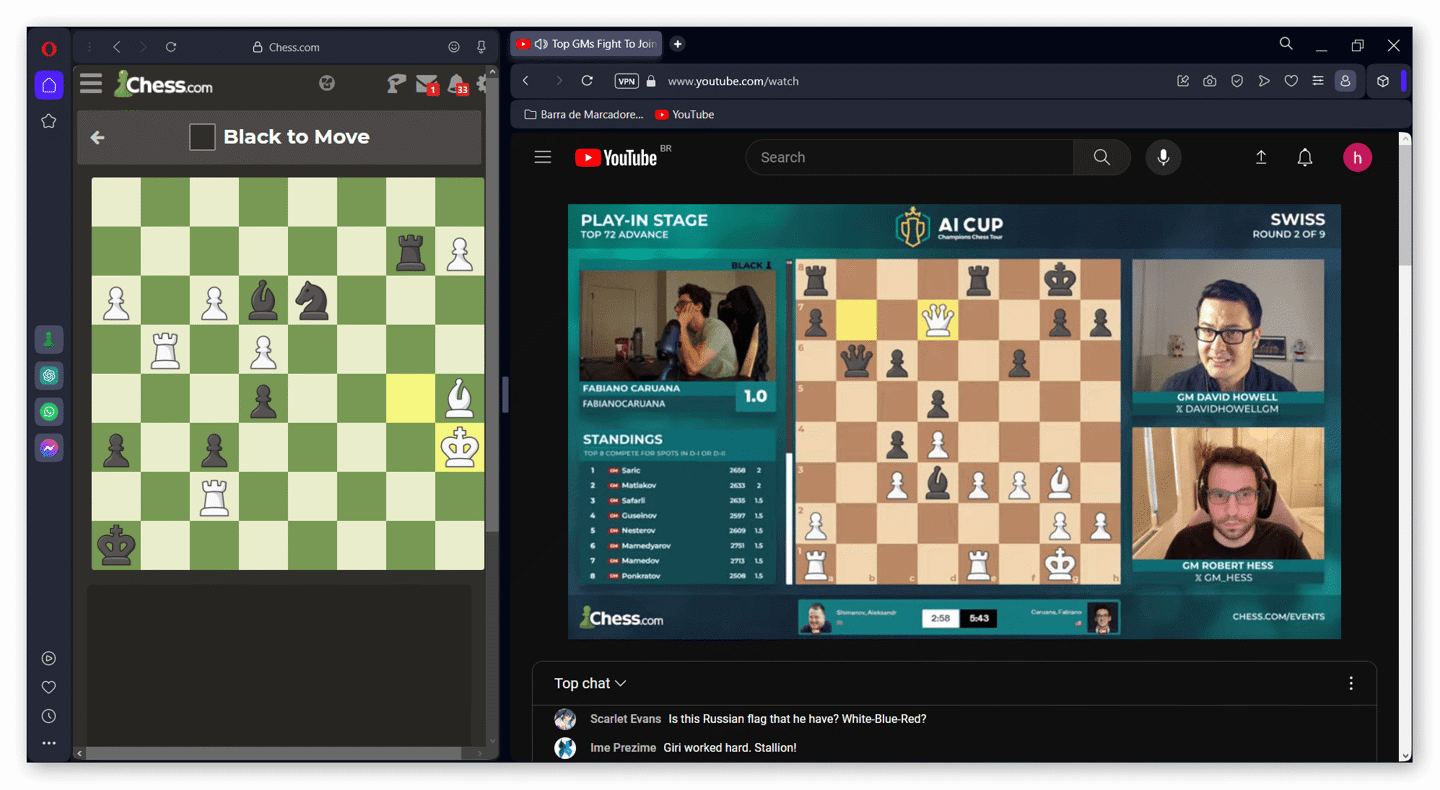The height and width of the screenshot is (790, 1440).
Task: Go back in the Chess.com panel toolbar
Action: tap(117, 47)
